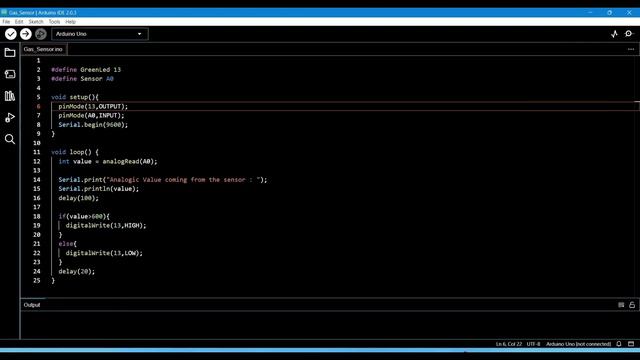Click the '#define Sensor A0' line
640x360 pixels.
point(82,79)
